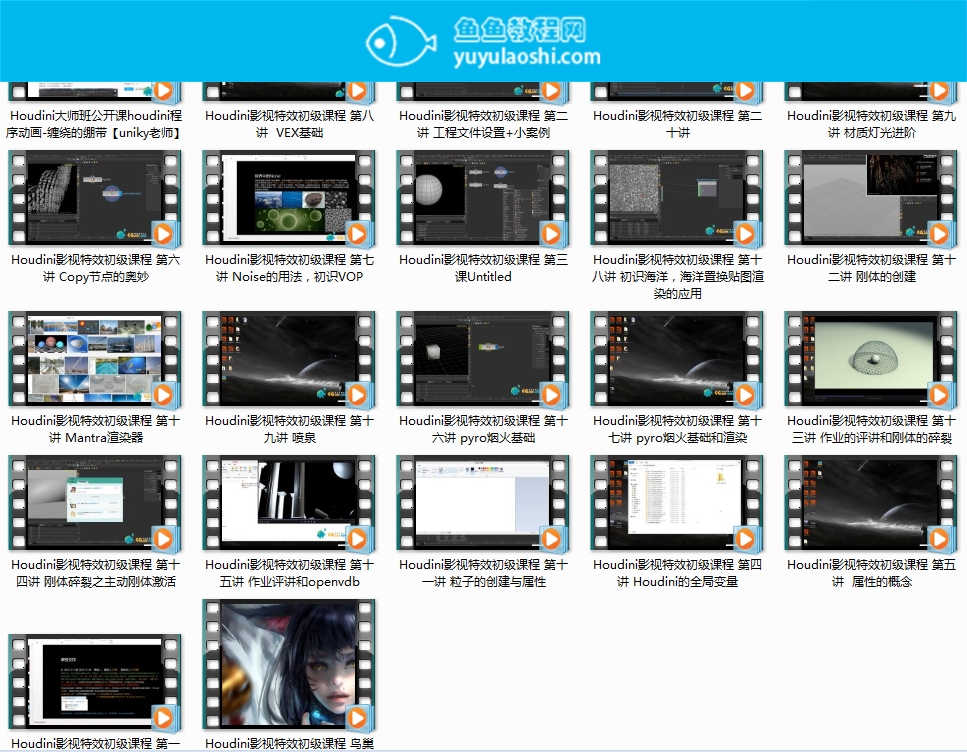Screen dimensions: 967x752
Task: Click the file name '第十九讲 喷泉'
Action: coord(289,429)
